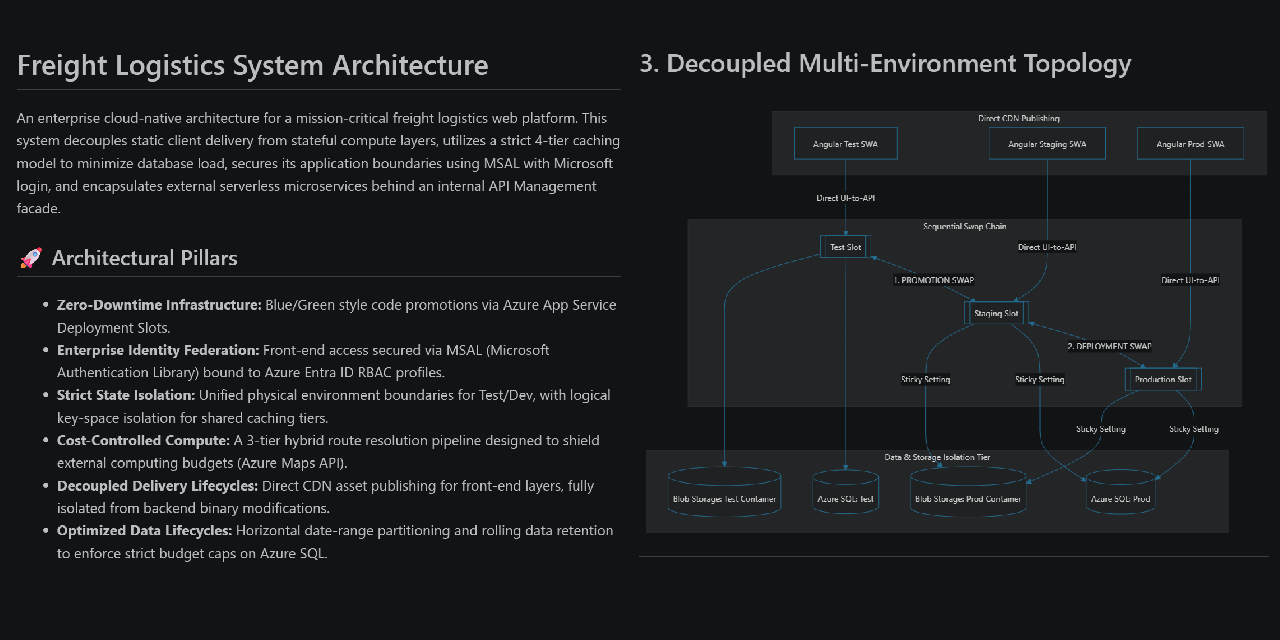The image size is (1280, 640).
Task: Click the Direct CDN Publishing group title
Action: [1018, 118]
